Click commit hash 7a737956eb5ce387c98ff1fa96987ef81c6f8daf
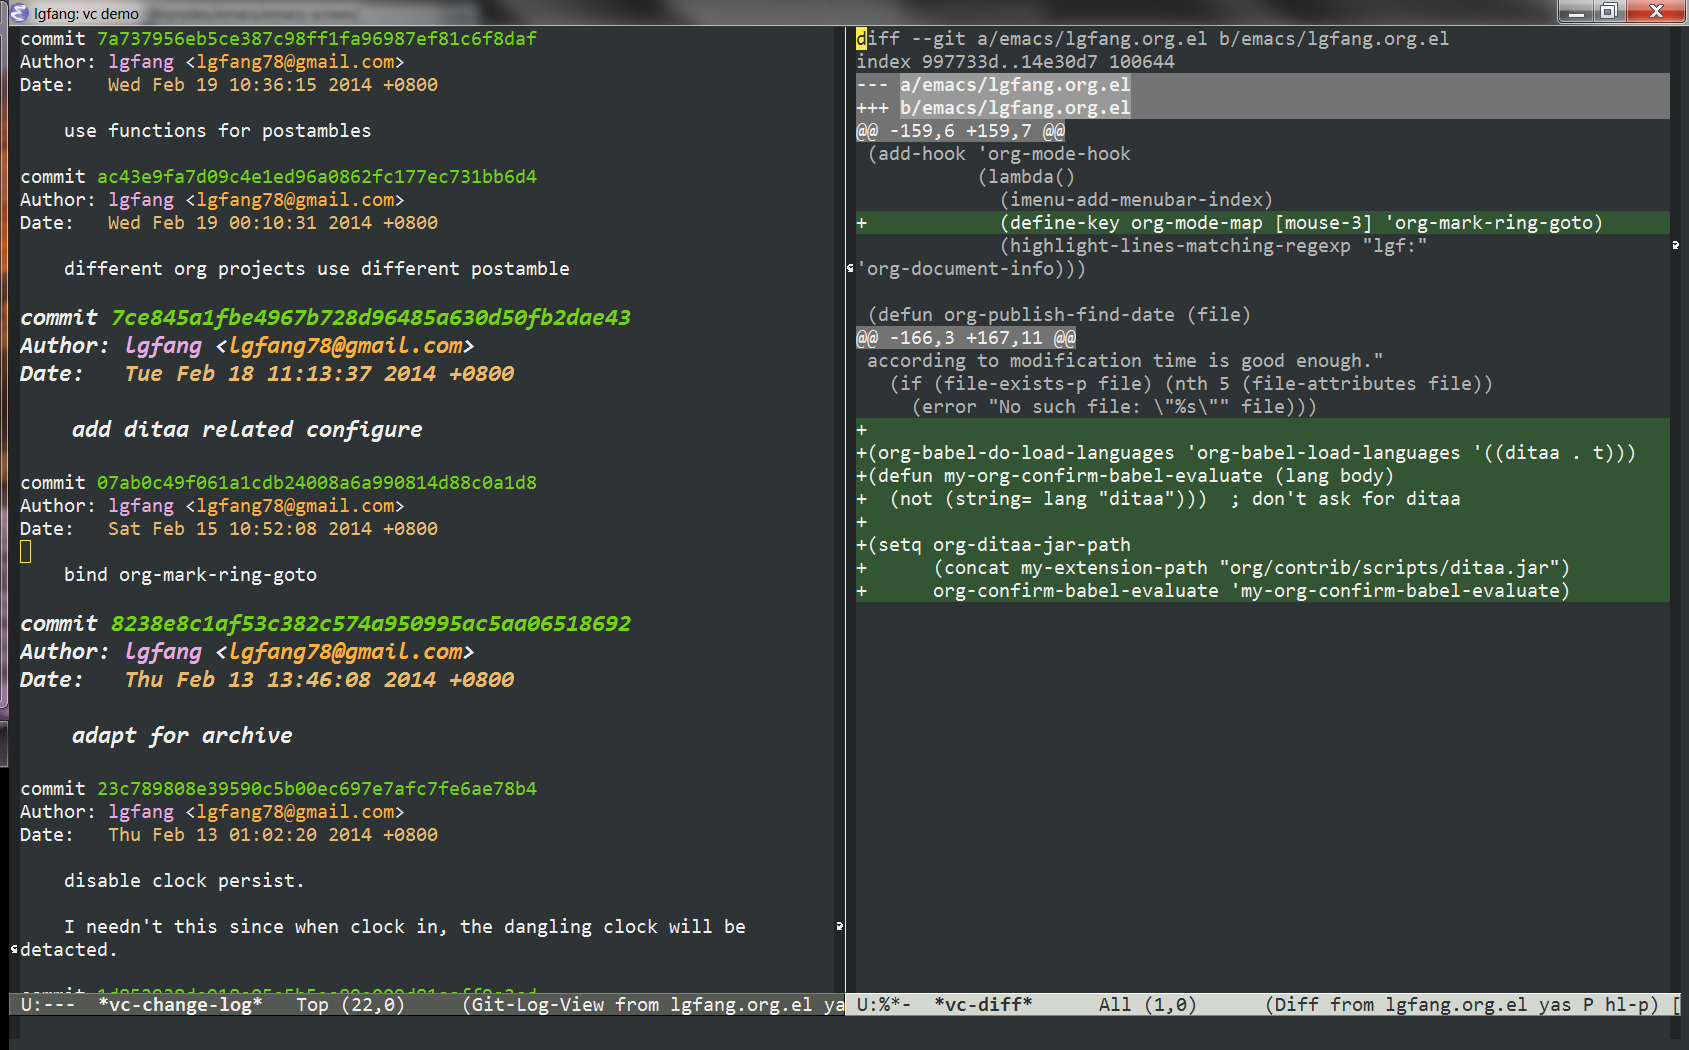The image size is (1689, 1050). tap(316, 39)
